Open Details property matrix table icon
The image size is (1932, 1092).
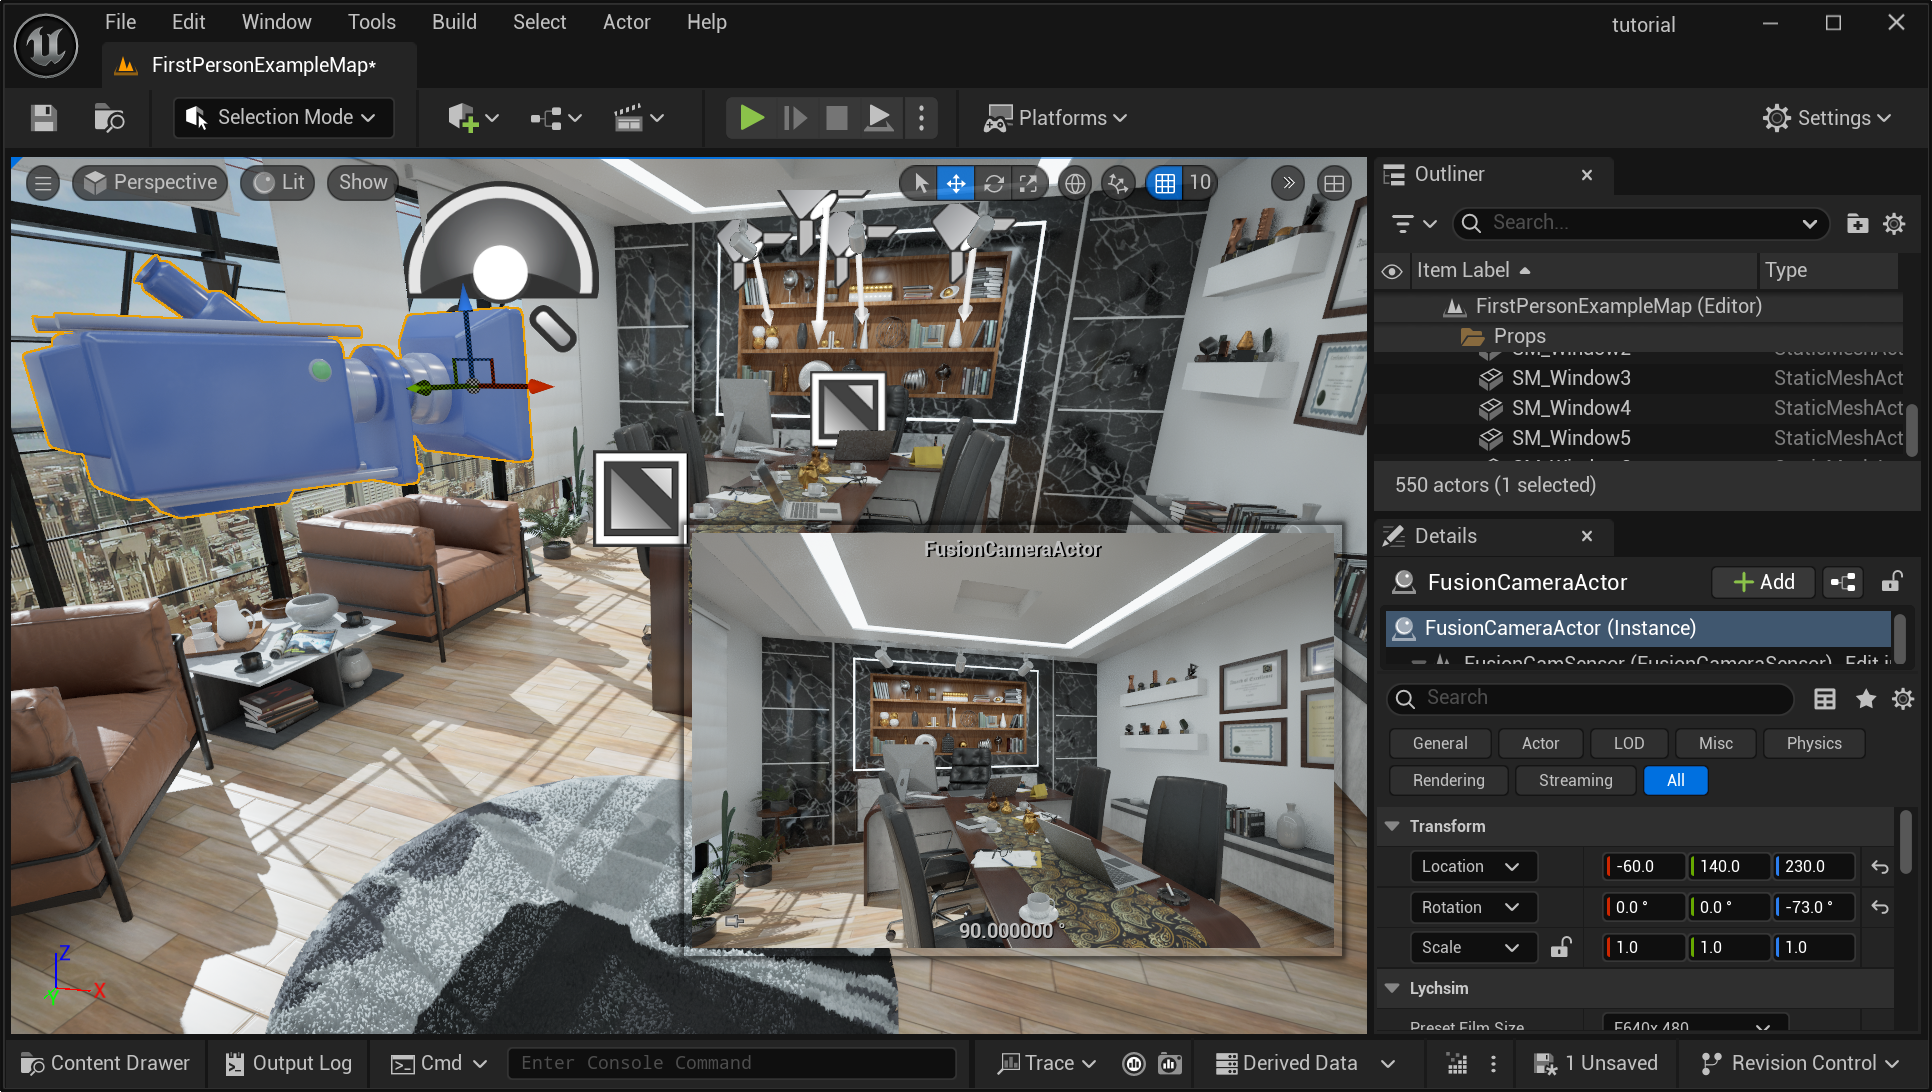coord(1825,699)
